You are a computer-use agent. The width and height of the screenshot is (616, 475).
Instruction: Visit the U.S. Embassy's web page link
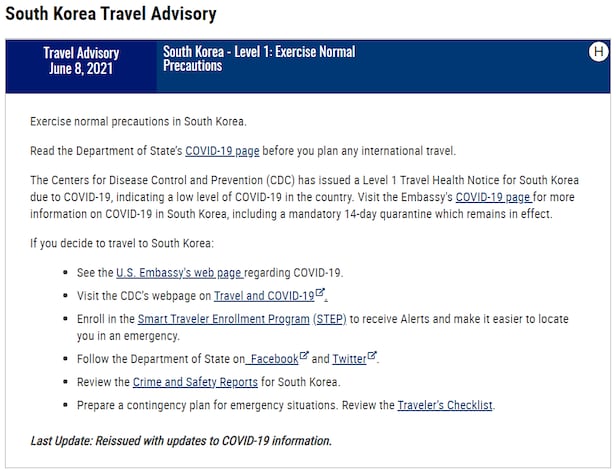179,272
